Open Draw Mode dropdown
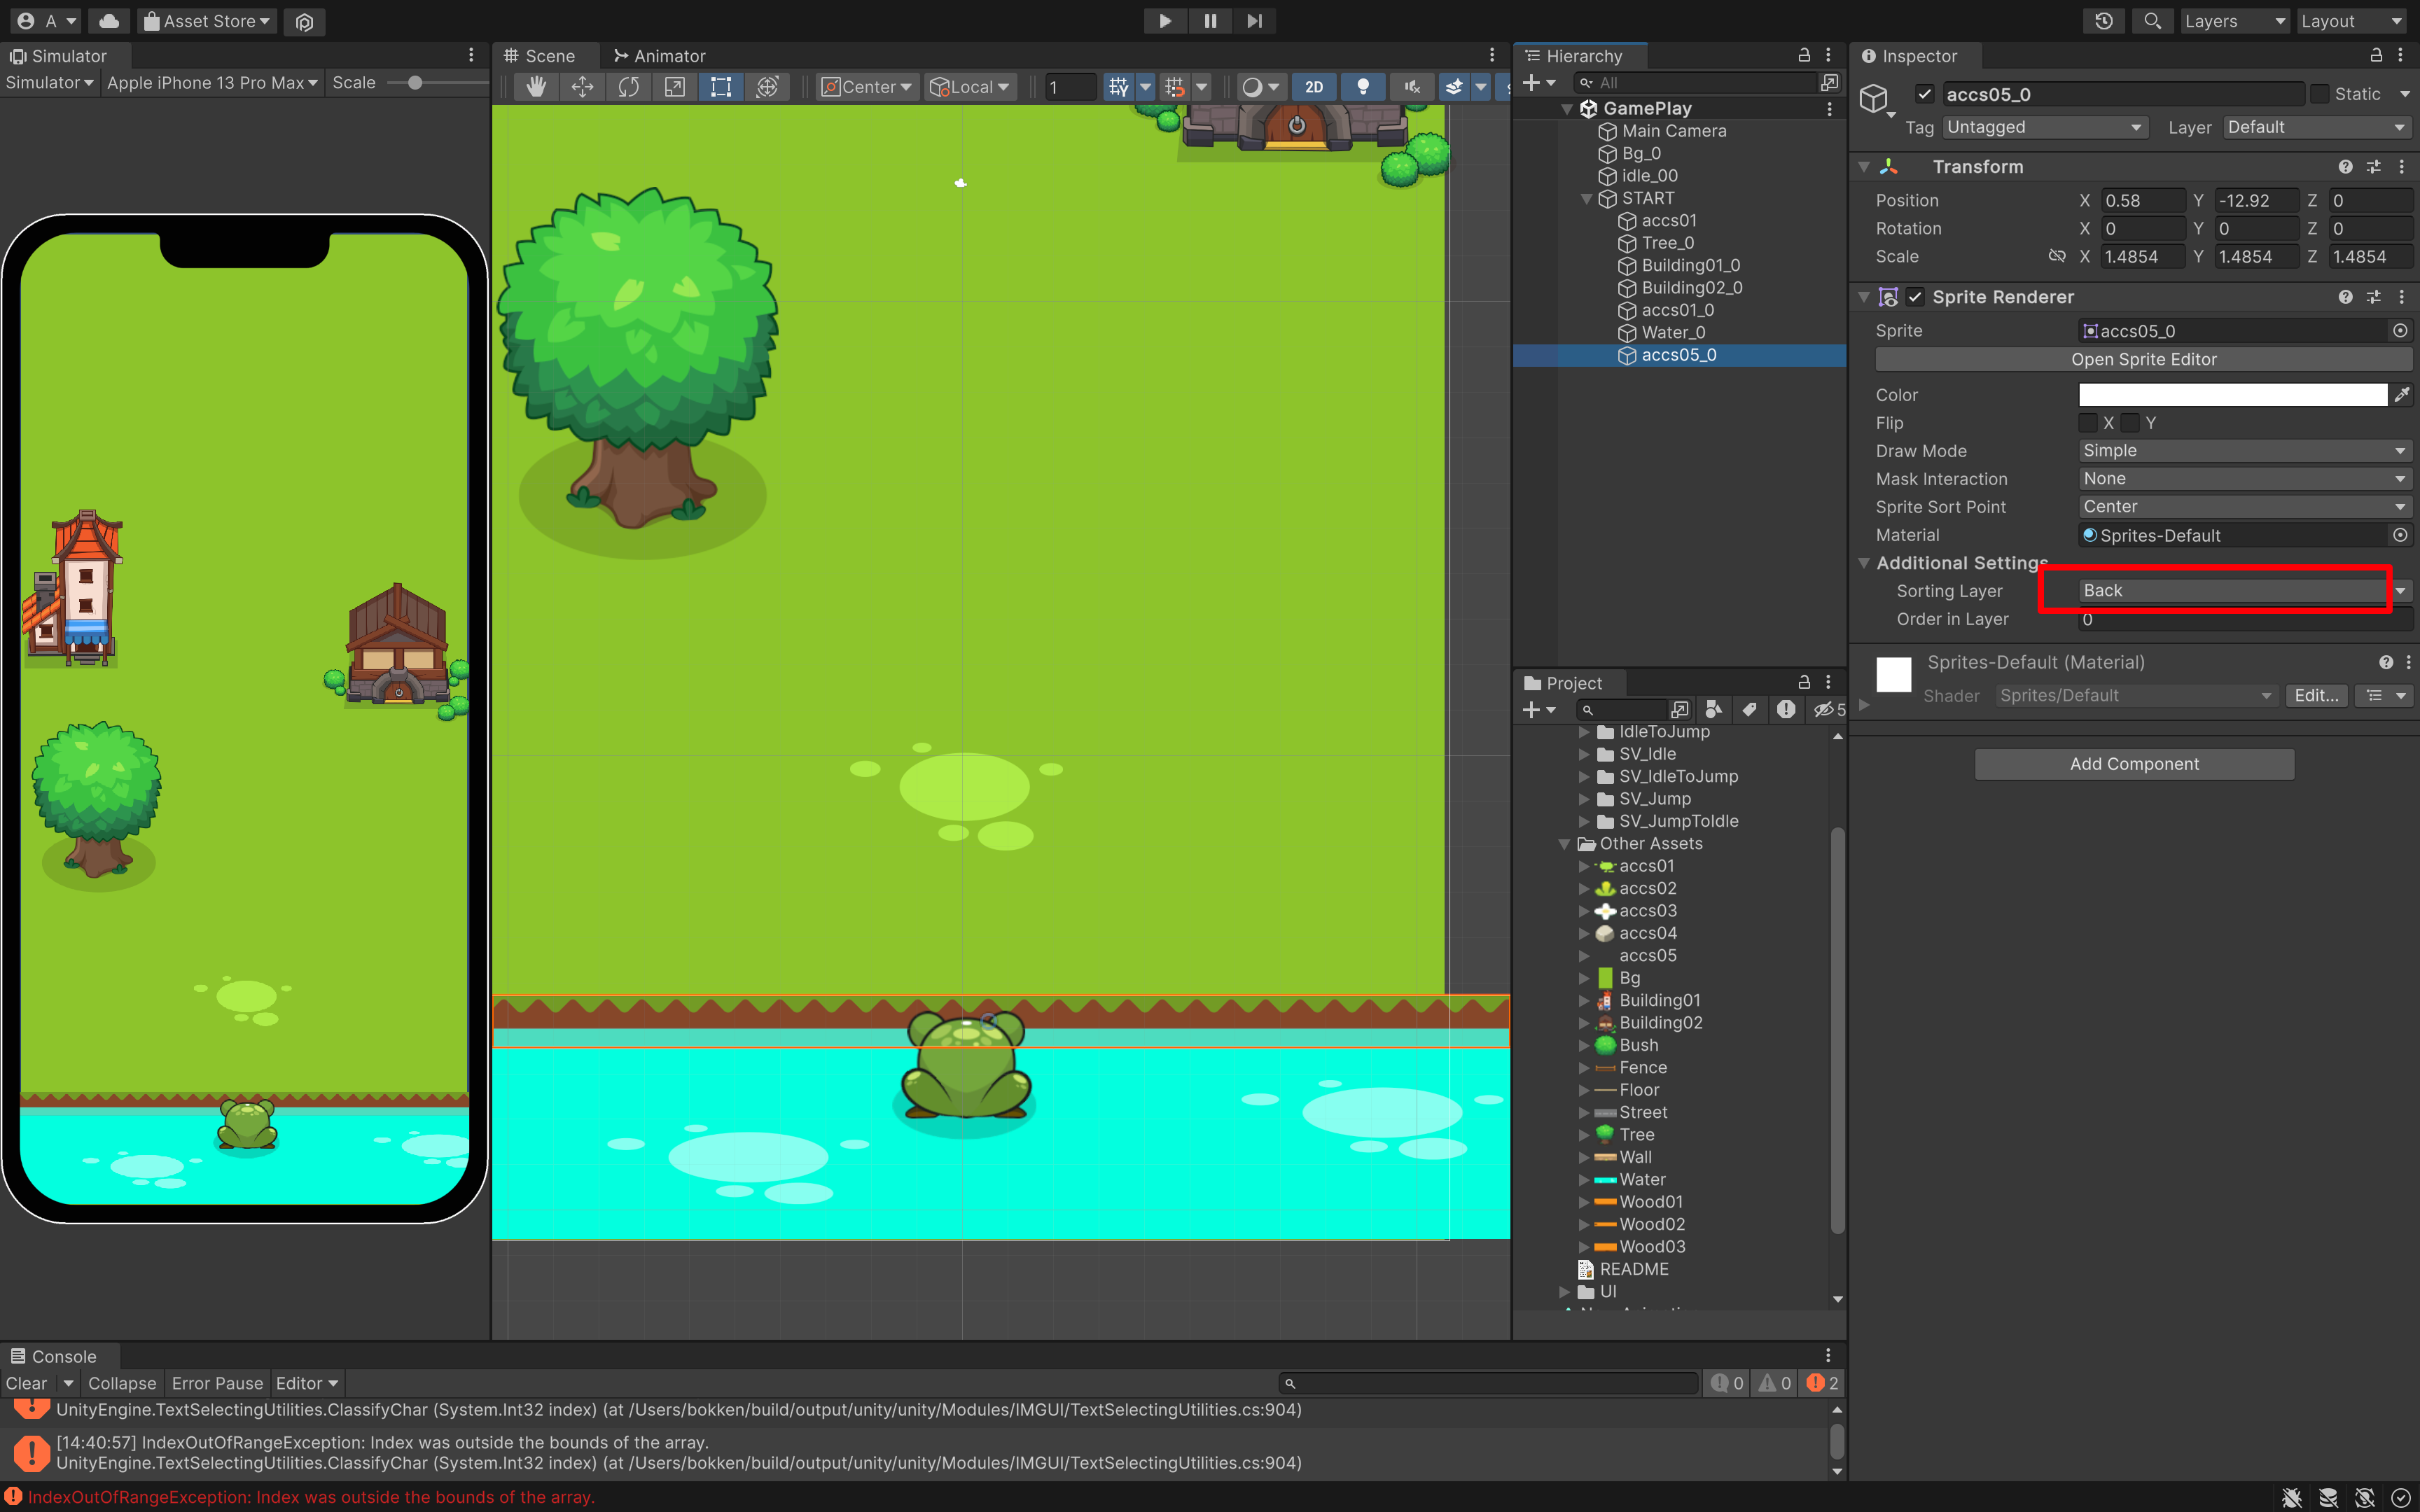This screenshot has height=1512, width=2420. click(2245, 451)
